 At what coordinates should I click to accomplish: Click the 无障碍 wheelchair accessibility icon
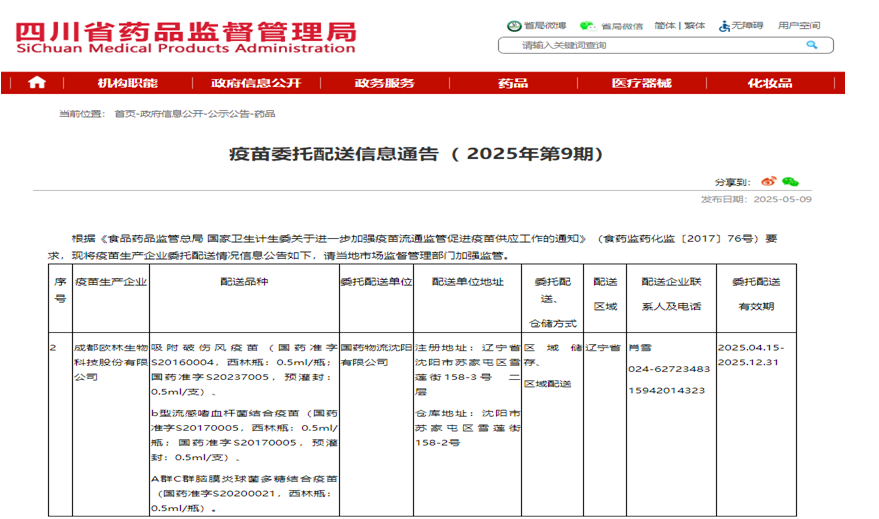[x=724, y=25]
